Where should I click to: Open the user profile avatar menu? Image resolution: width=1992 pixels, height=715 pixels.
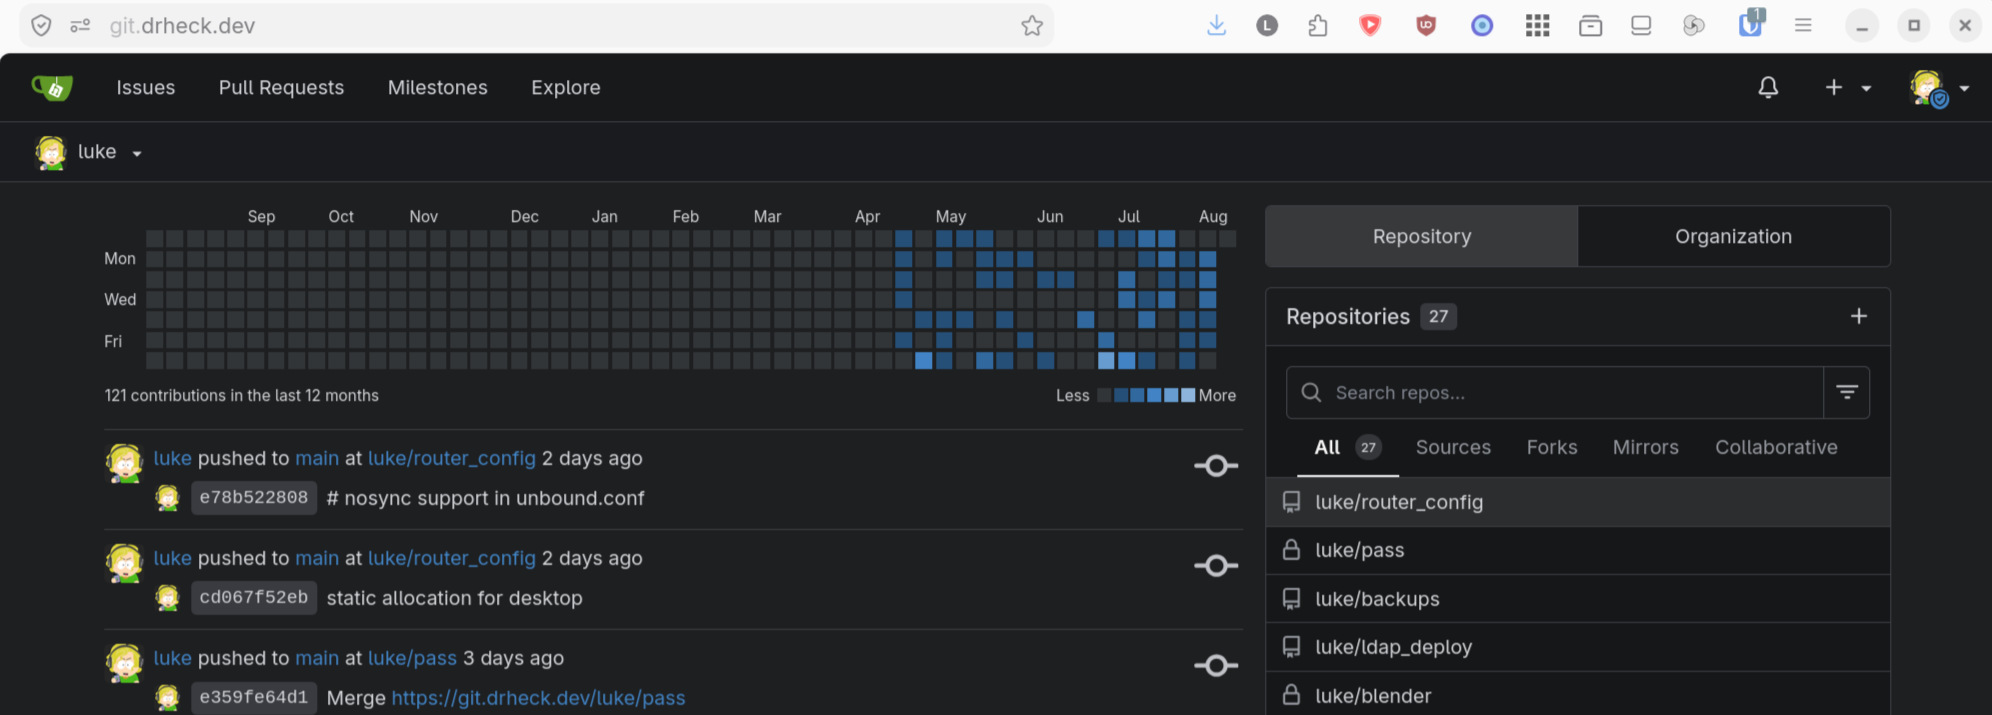tap(1938, 88)
